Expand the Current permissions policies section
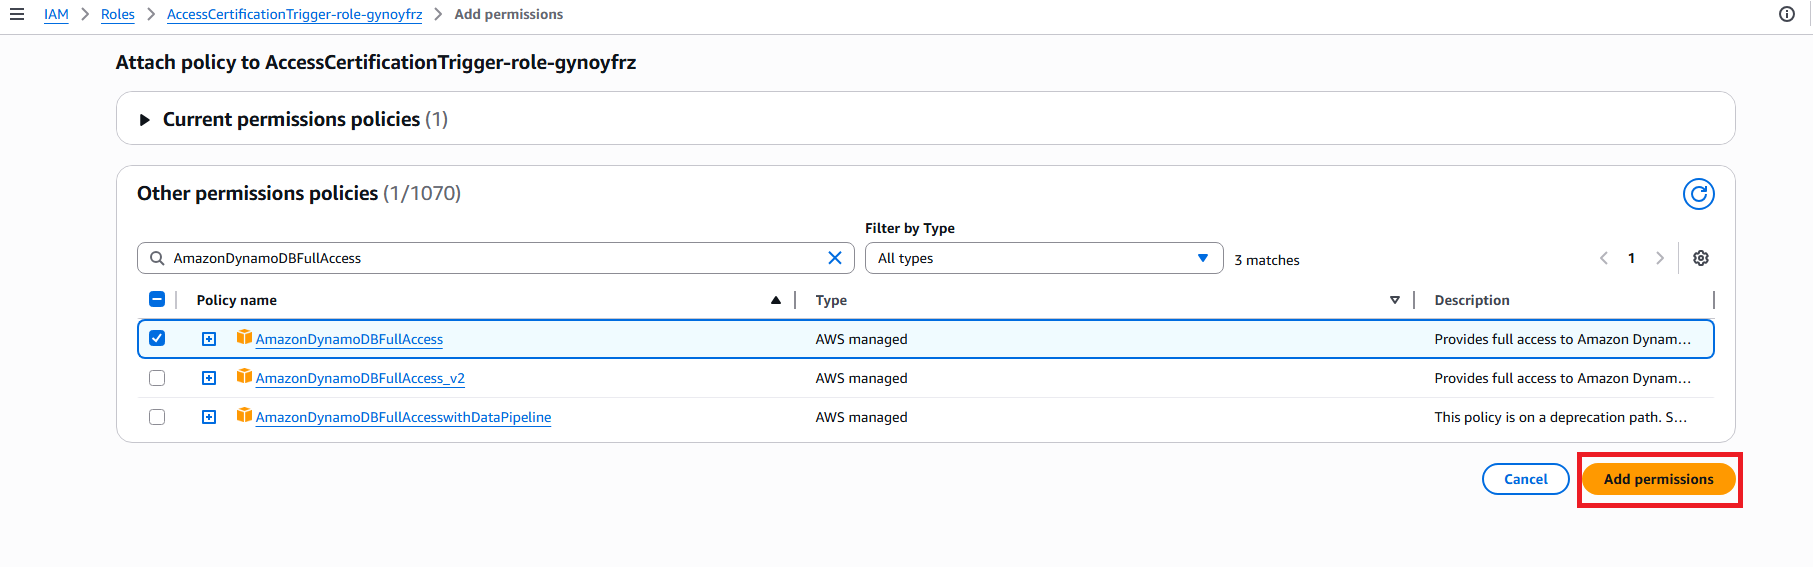 pyautogui.click(x=144, y=120)
